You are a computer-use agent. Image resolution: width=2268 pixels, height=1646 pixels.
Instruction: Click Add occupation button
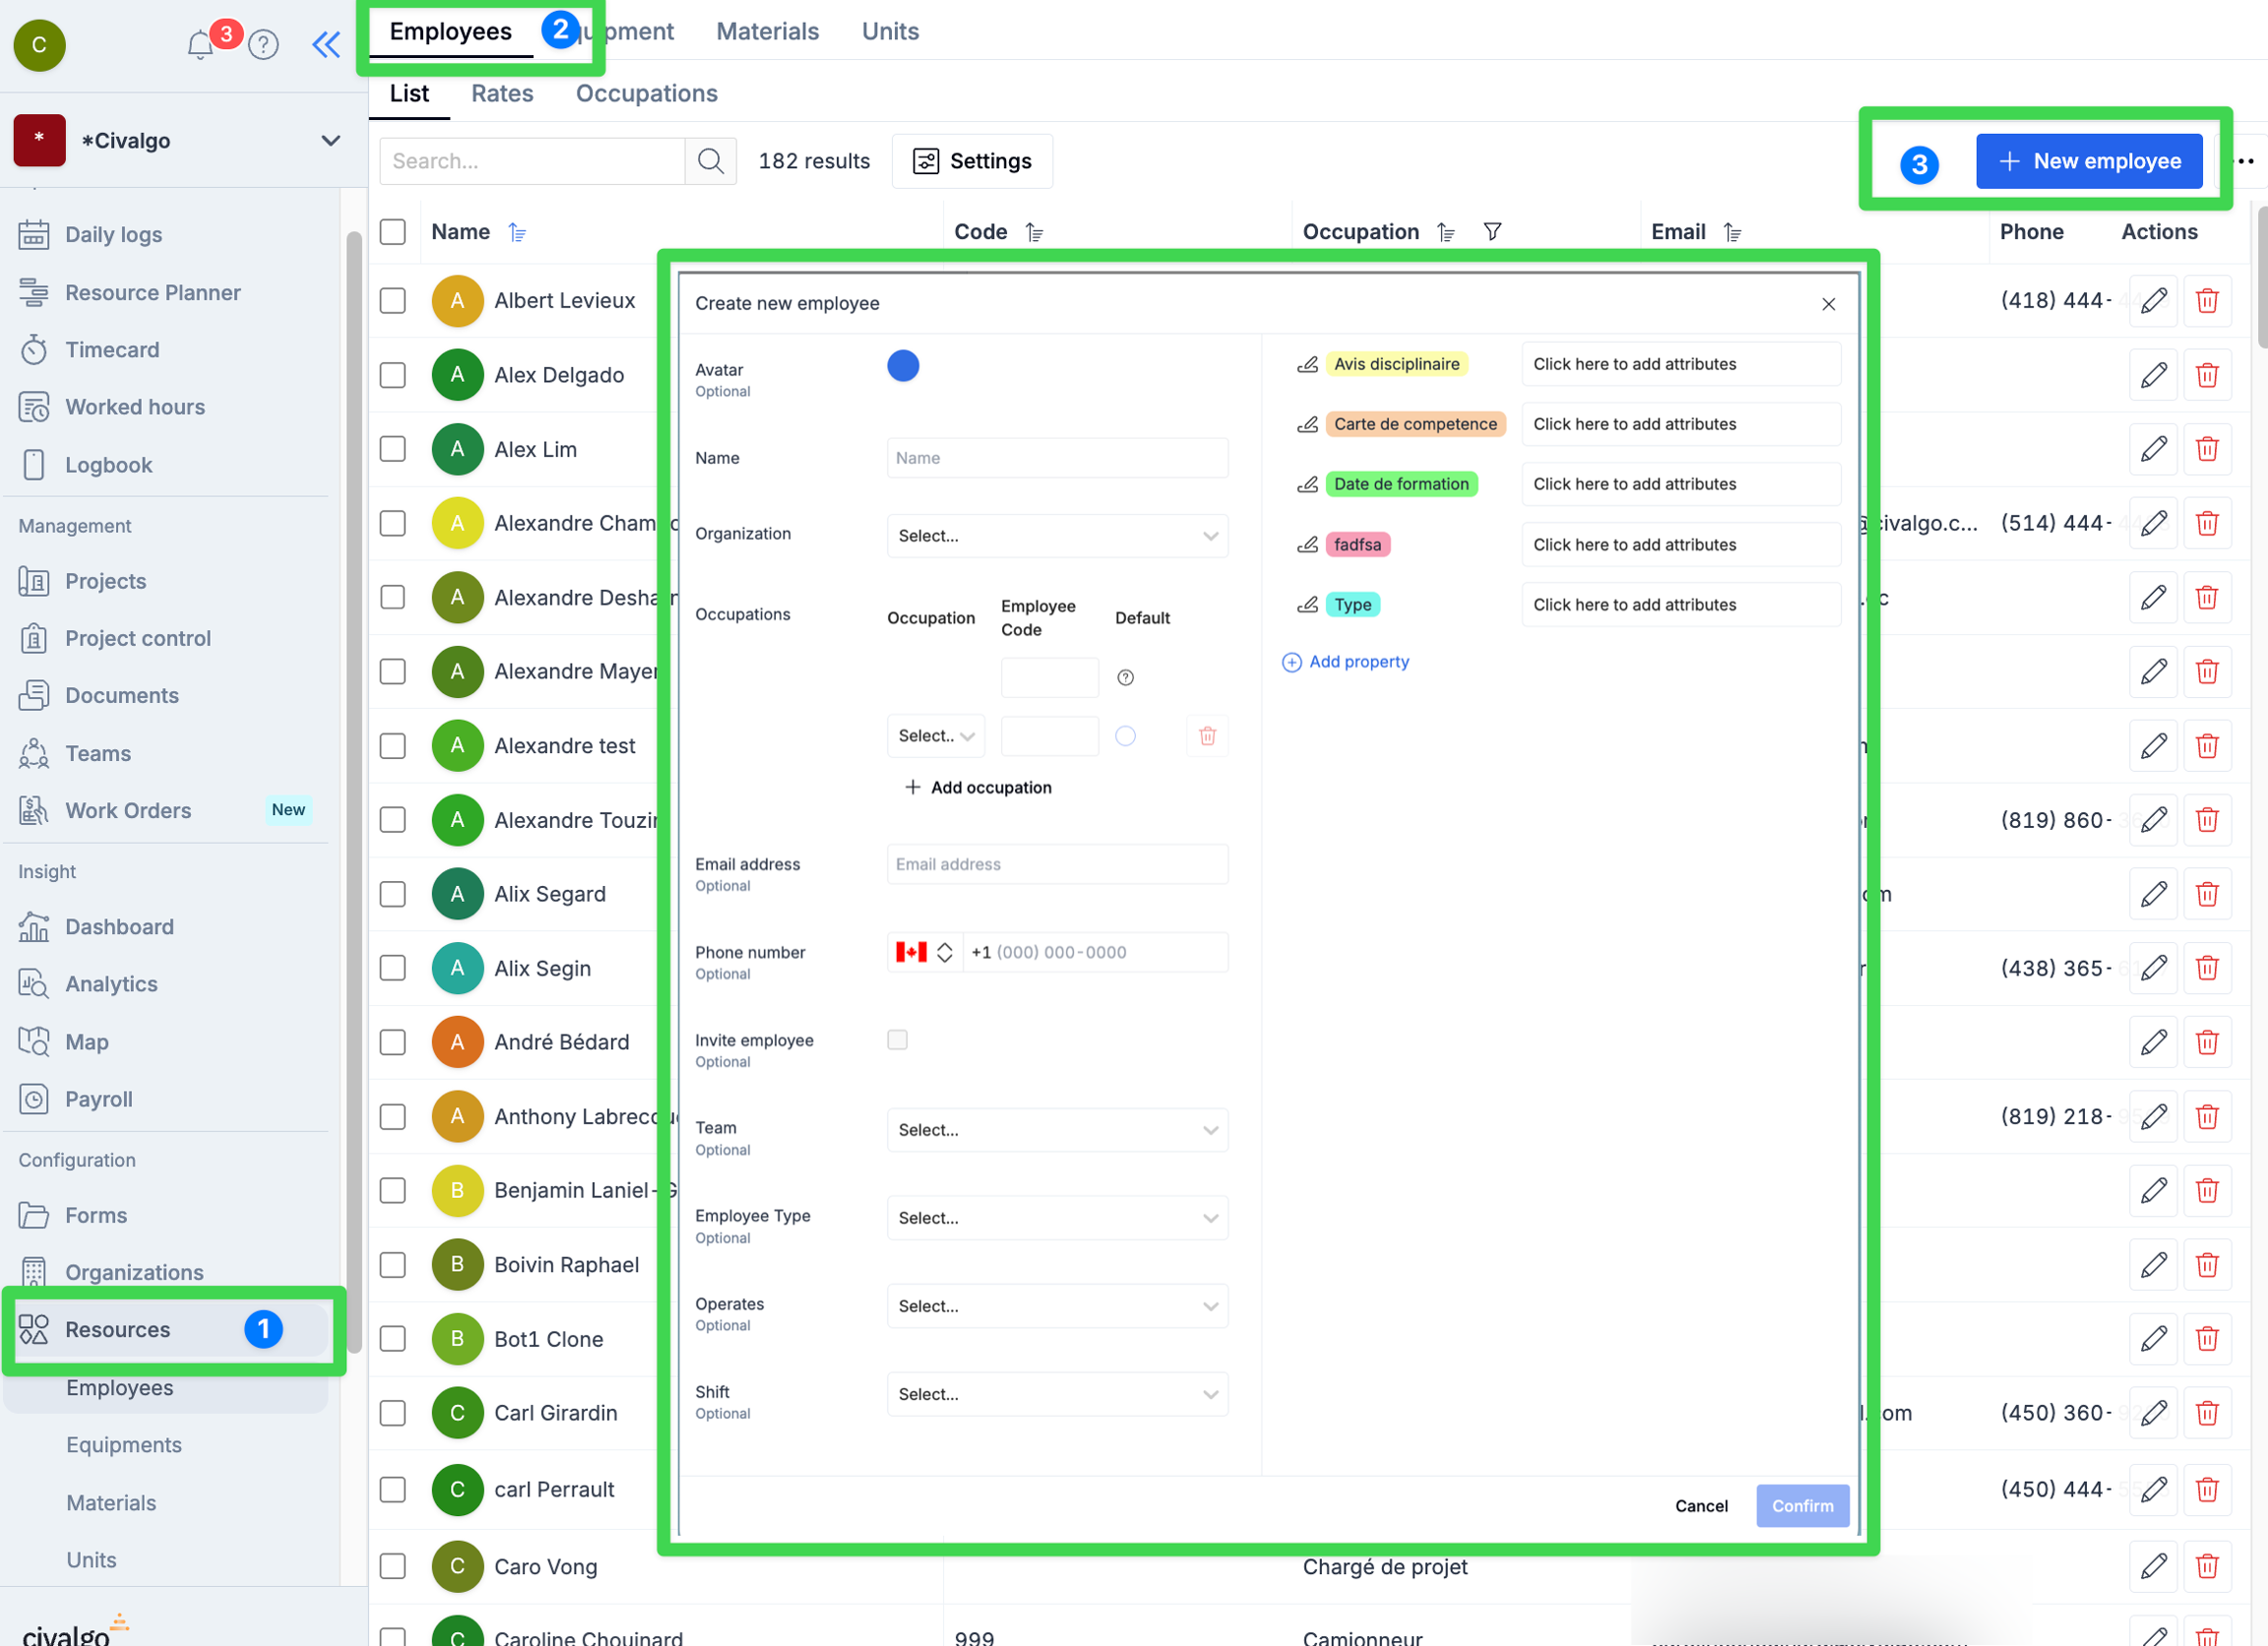[x=977, y=787]
